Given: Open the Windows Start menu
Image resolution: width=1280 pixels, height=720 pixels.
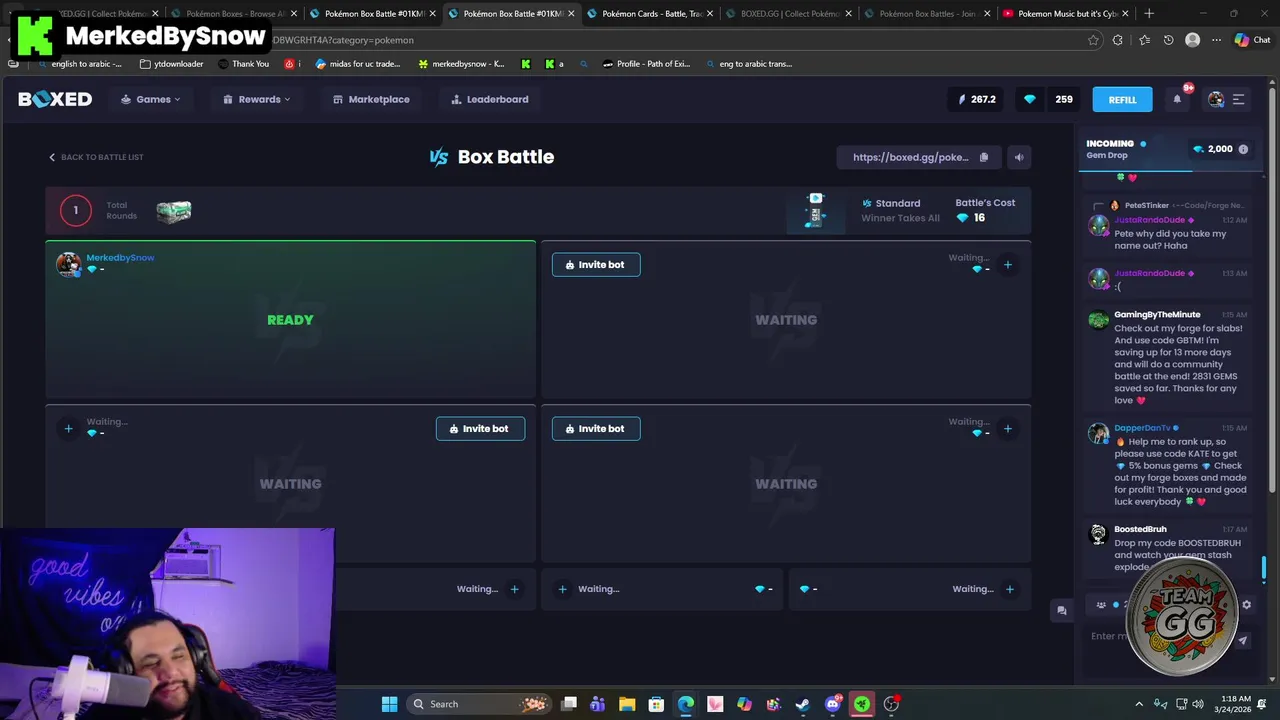Looking at the screenshot, I should [389, 704].
